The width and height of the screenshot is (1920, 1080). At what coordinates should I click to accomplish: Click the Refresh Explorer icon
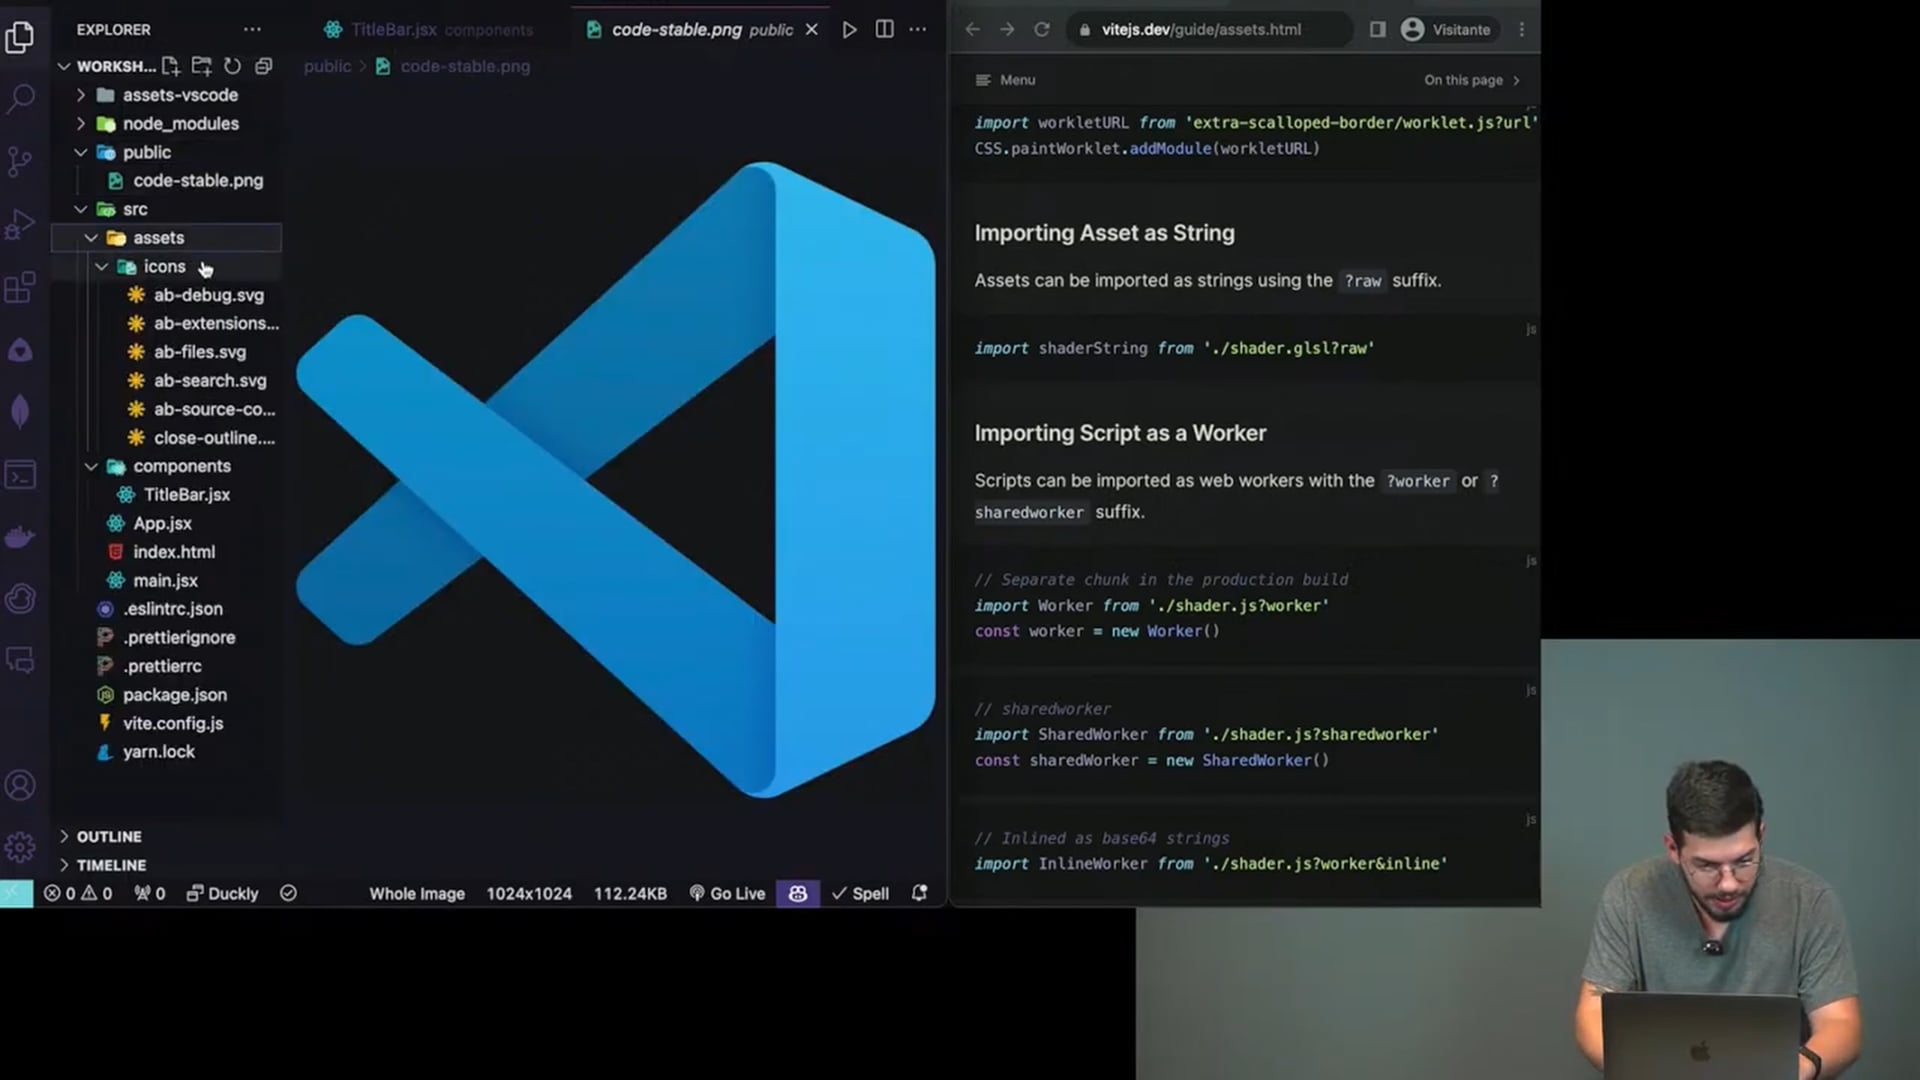[x=232, y=66]
